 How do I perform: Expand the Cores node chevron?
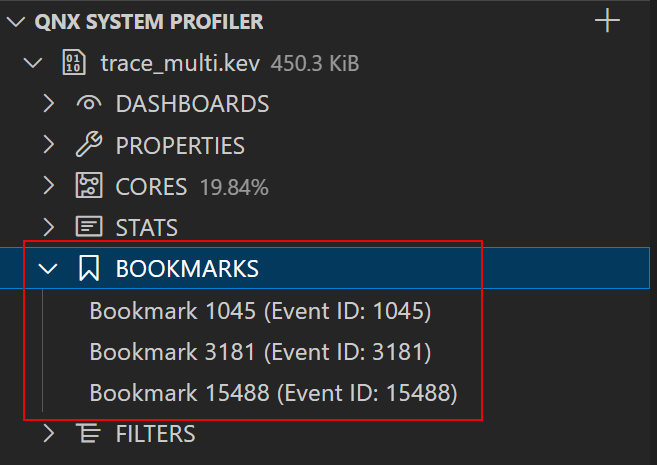coord(48,186)
